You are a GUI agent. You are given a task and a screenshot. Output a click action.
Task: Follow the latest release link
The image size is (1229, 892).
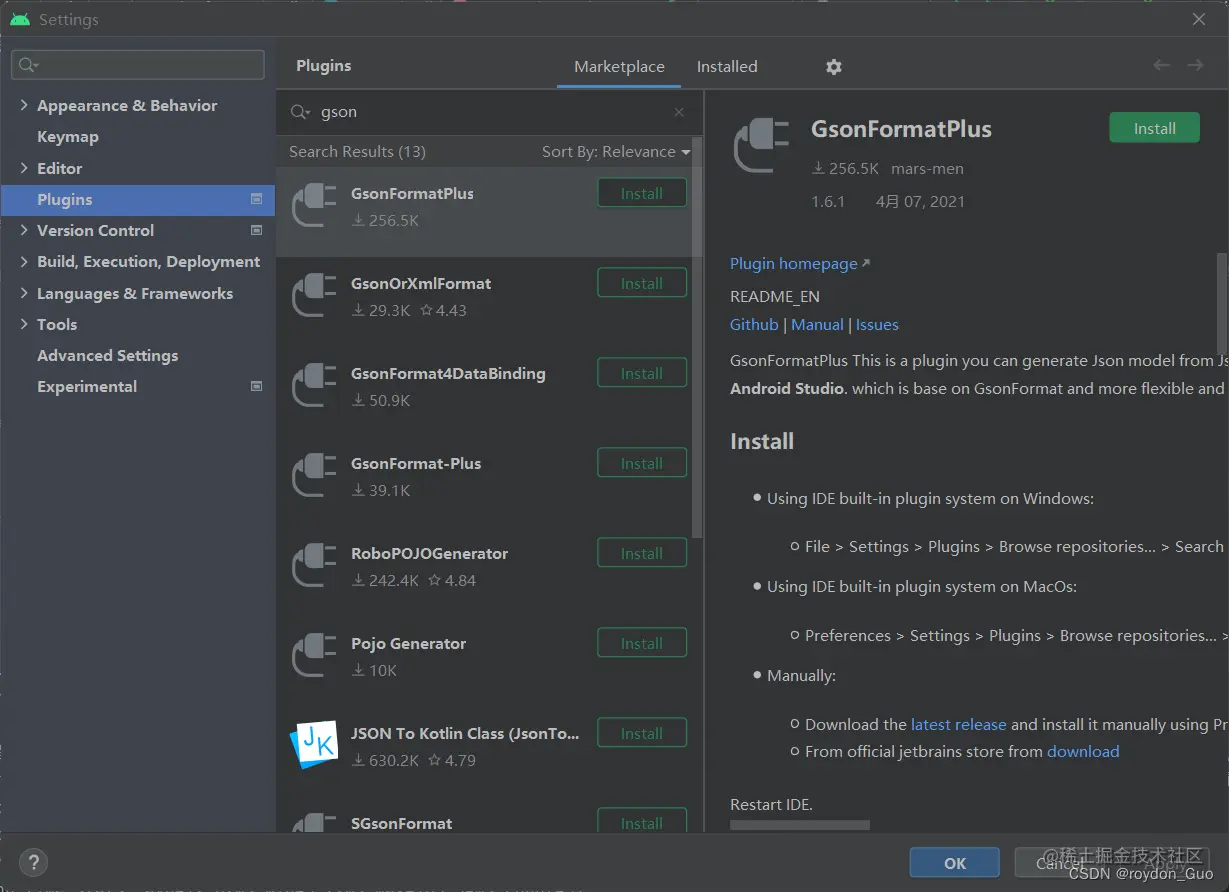point(958,724)
